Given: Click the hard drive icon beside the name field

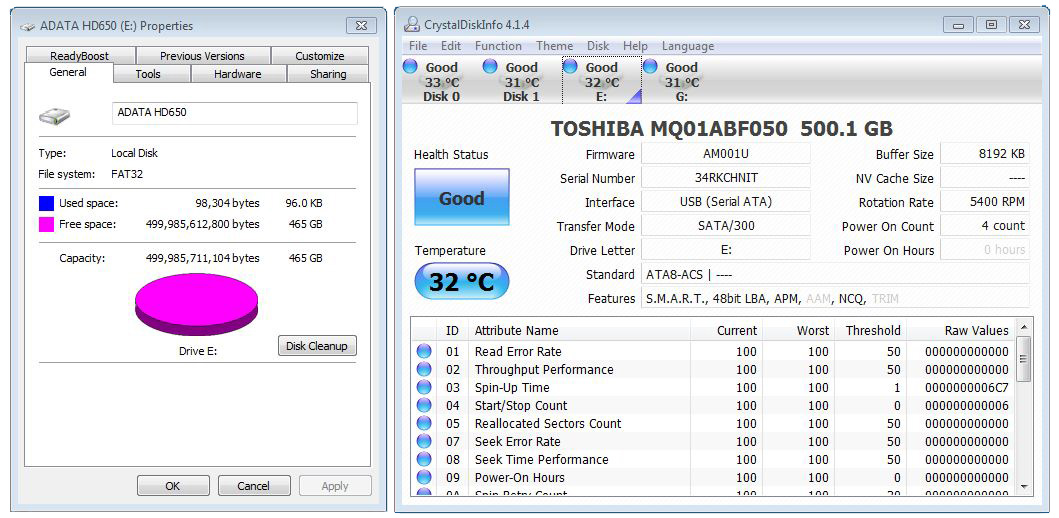Looking at the screenshot, I should coord(53,115).
